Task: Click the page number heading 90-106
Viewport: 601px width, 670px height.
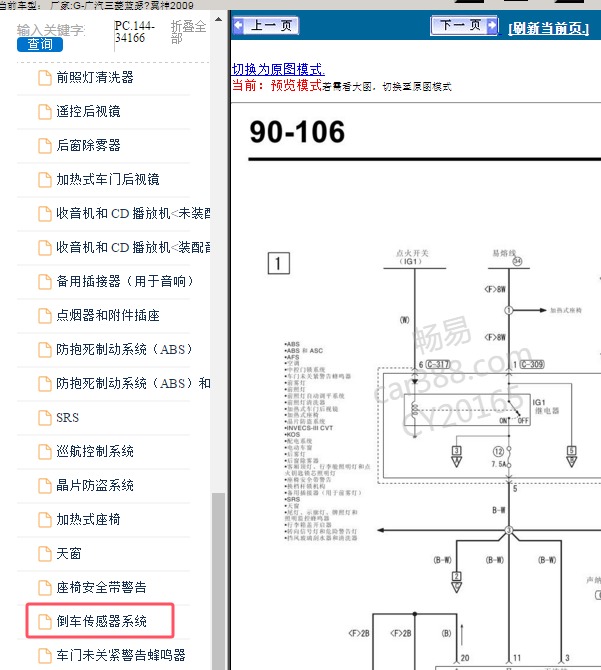Action: tap(297, 132)
